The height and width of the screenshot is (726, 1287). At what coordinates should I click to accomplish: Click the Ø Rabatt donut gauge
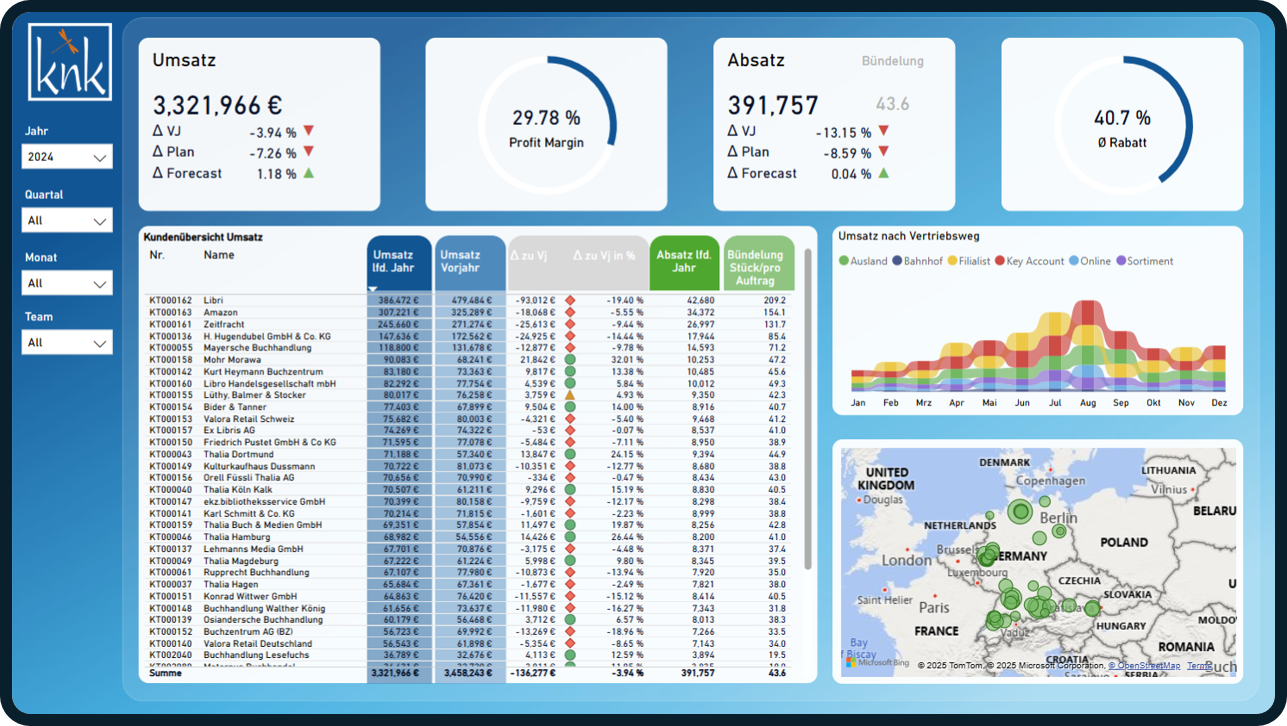tap(1122, 124)
